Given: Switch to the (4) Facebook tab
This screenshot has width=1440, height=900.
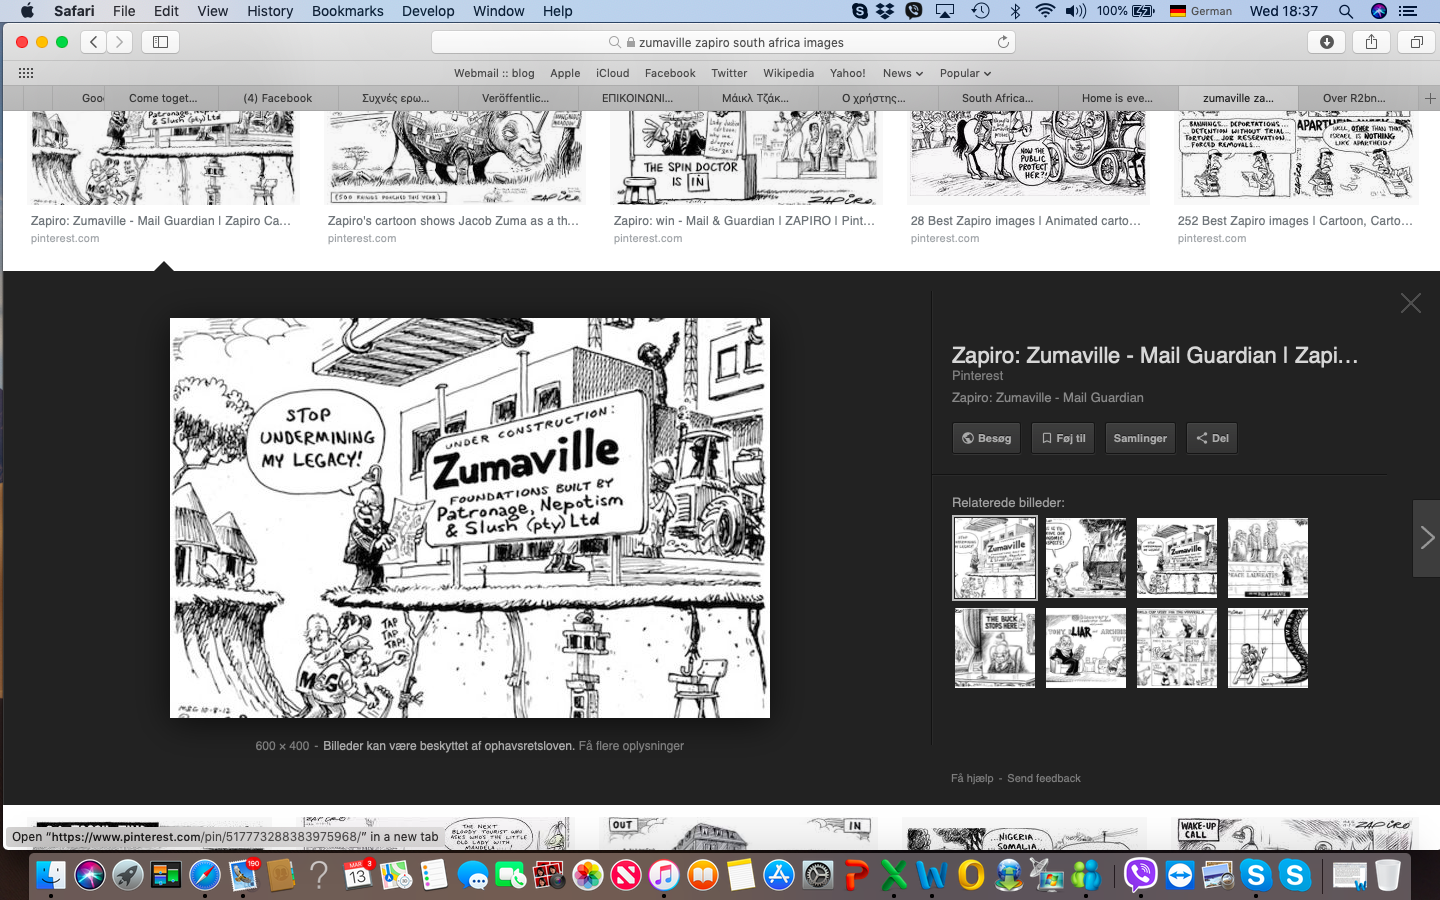Looking at the screenshot, I should (277, 98).
